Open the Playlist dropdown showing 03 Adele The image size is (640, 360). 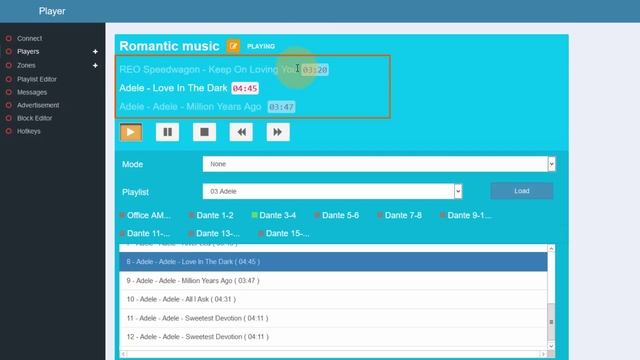(332, 191)
